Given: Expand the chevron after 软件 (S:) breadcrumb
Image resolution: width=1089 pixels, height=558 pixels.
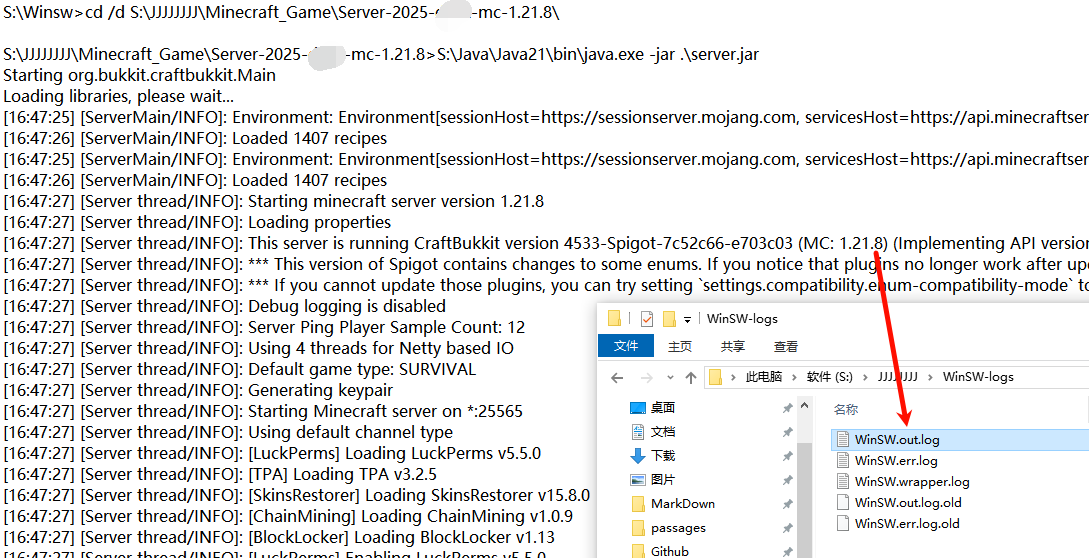Looking at the screenshot, I should click(866, 377).
